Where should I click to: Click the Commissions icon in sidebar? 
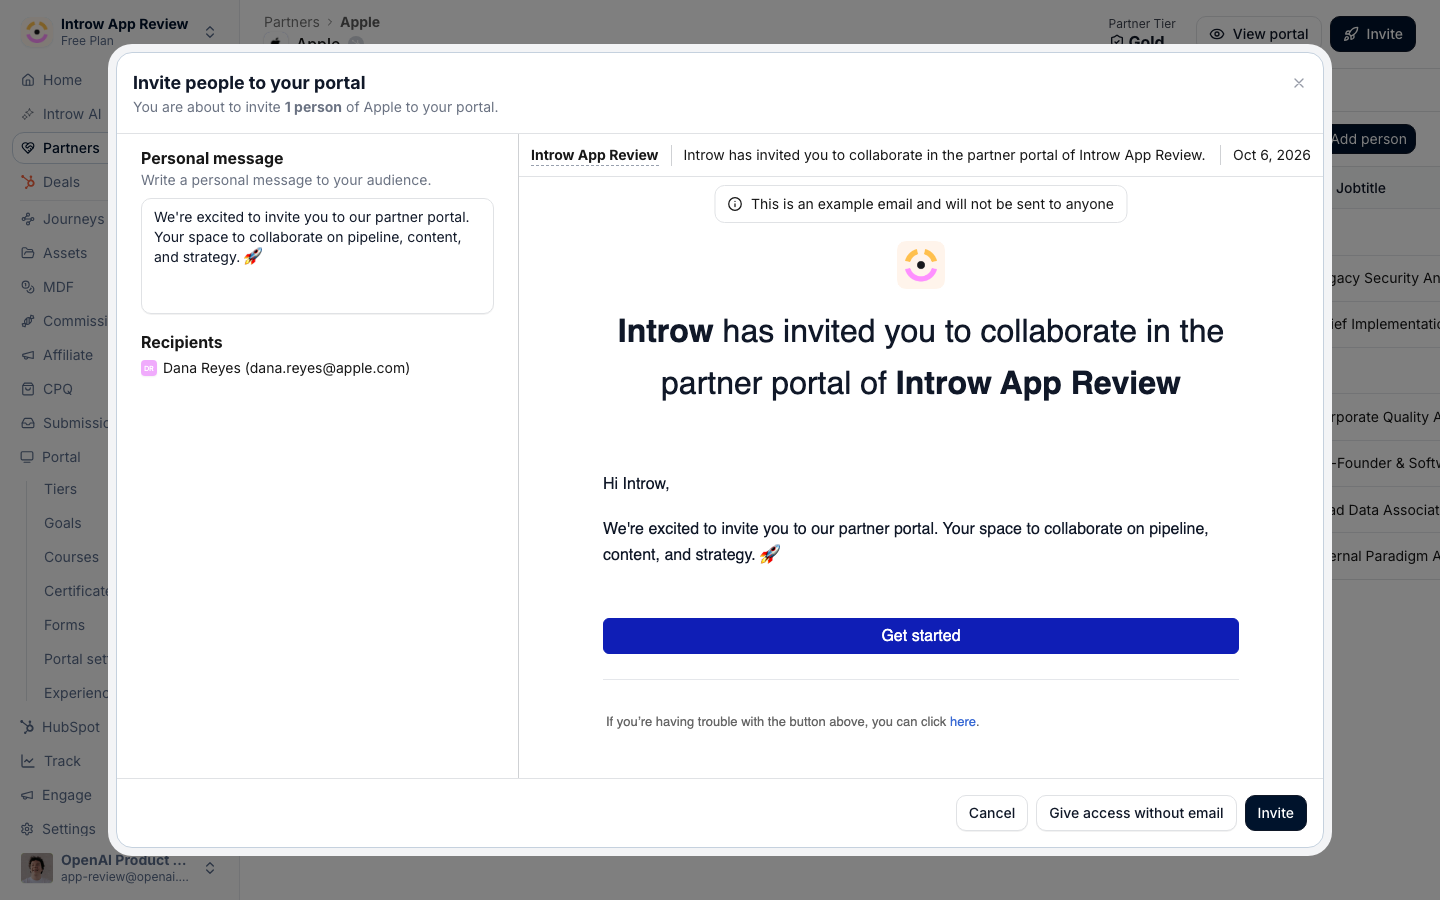28,321
